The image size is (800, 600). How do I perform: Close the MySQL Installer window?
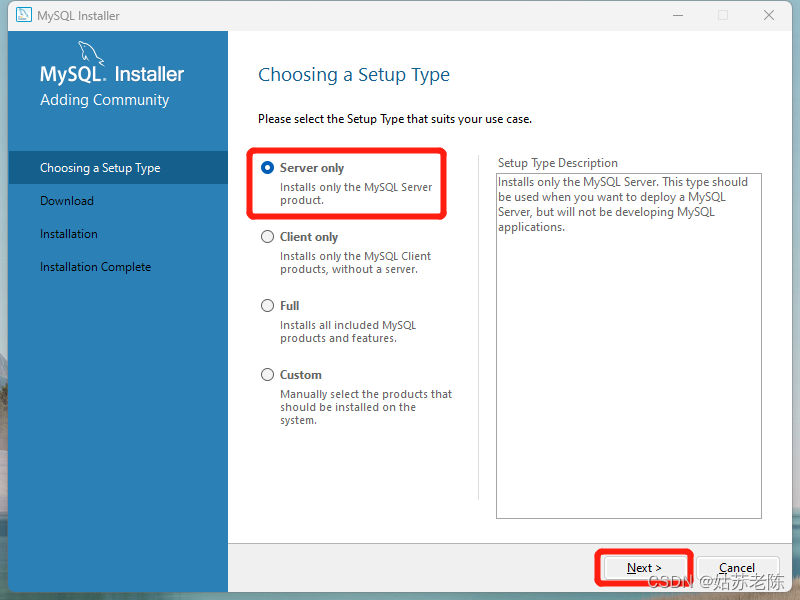[769, 15]
